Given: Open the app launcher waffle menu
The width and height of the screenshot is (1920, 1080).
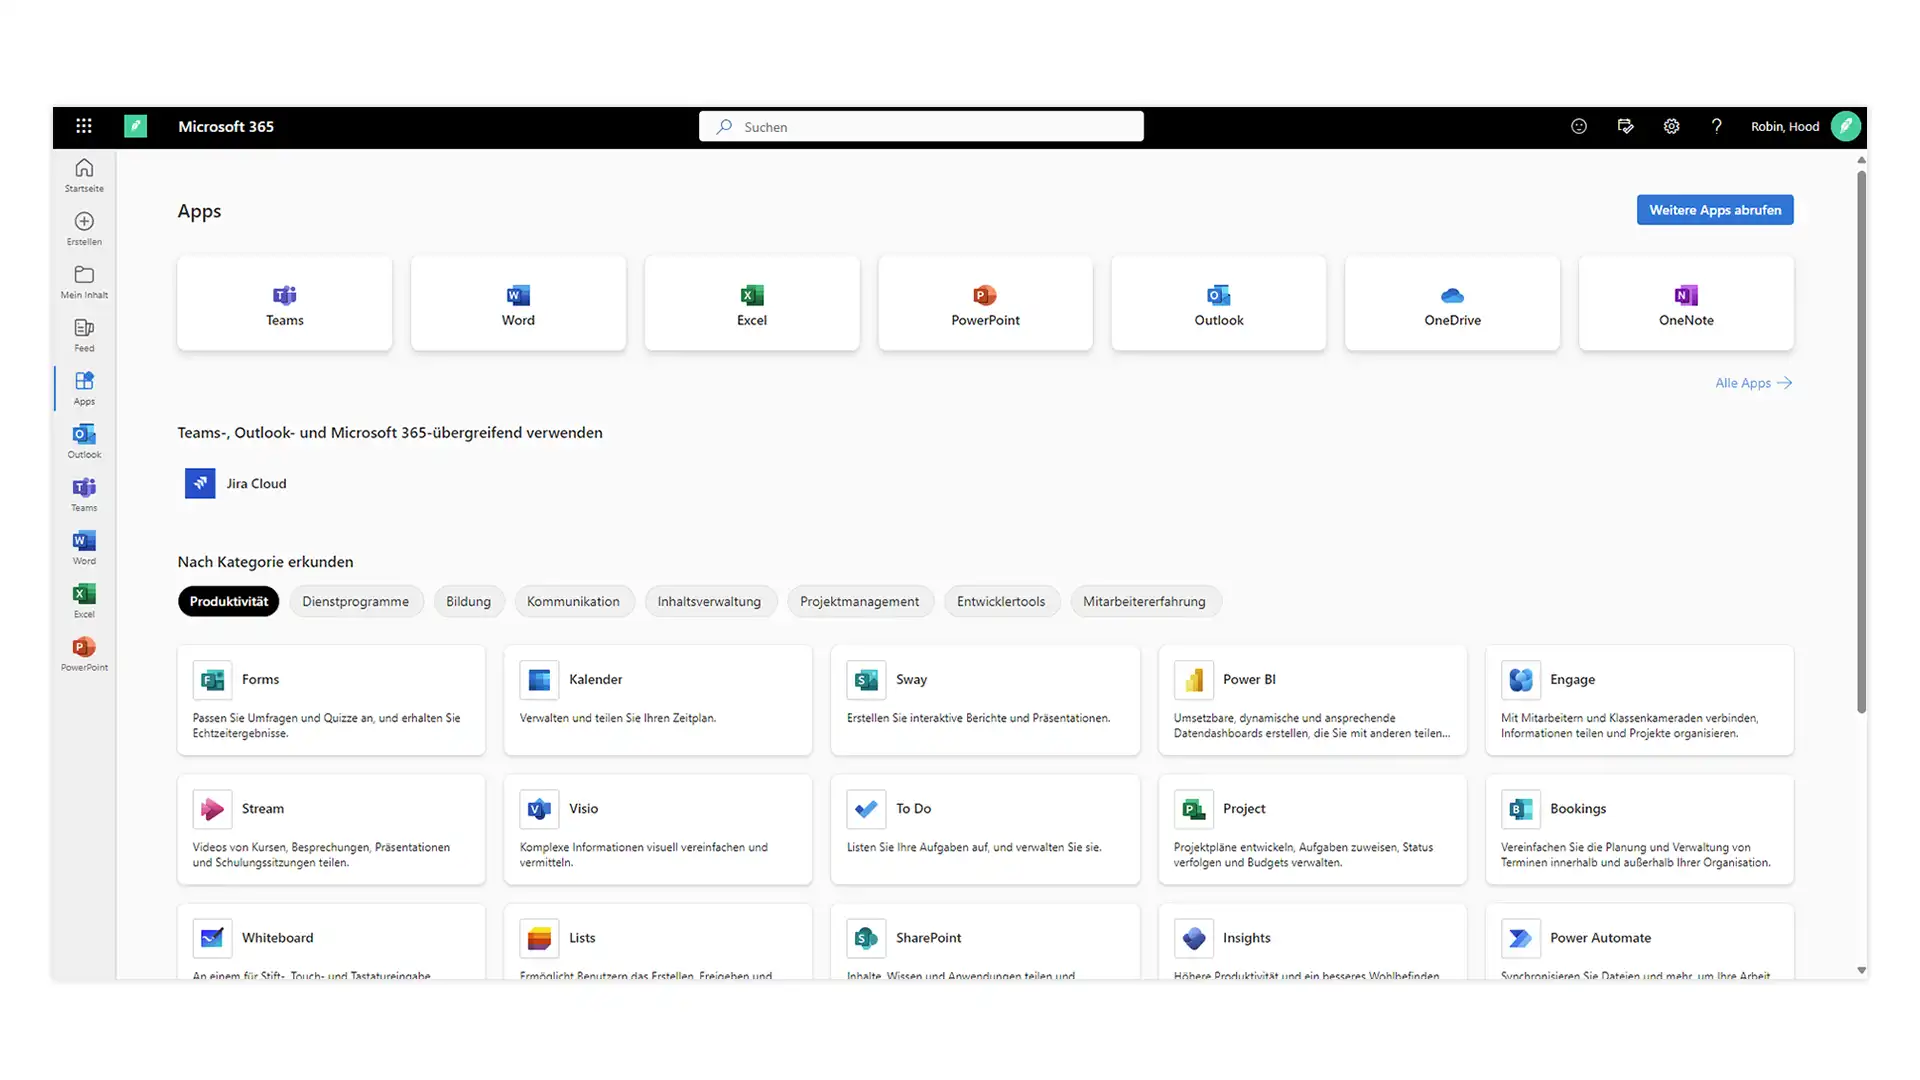Looking at the screenshot, I should 84,126.
